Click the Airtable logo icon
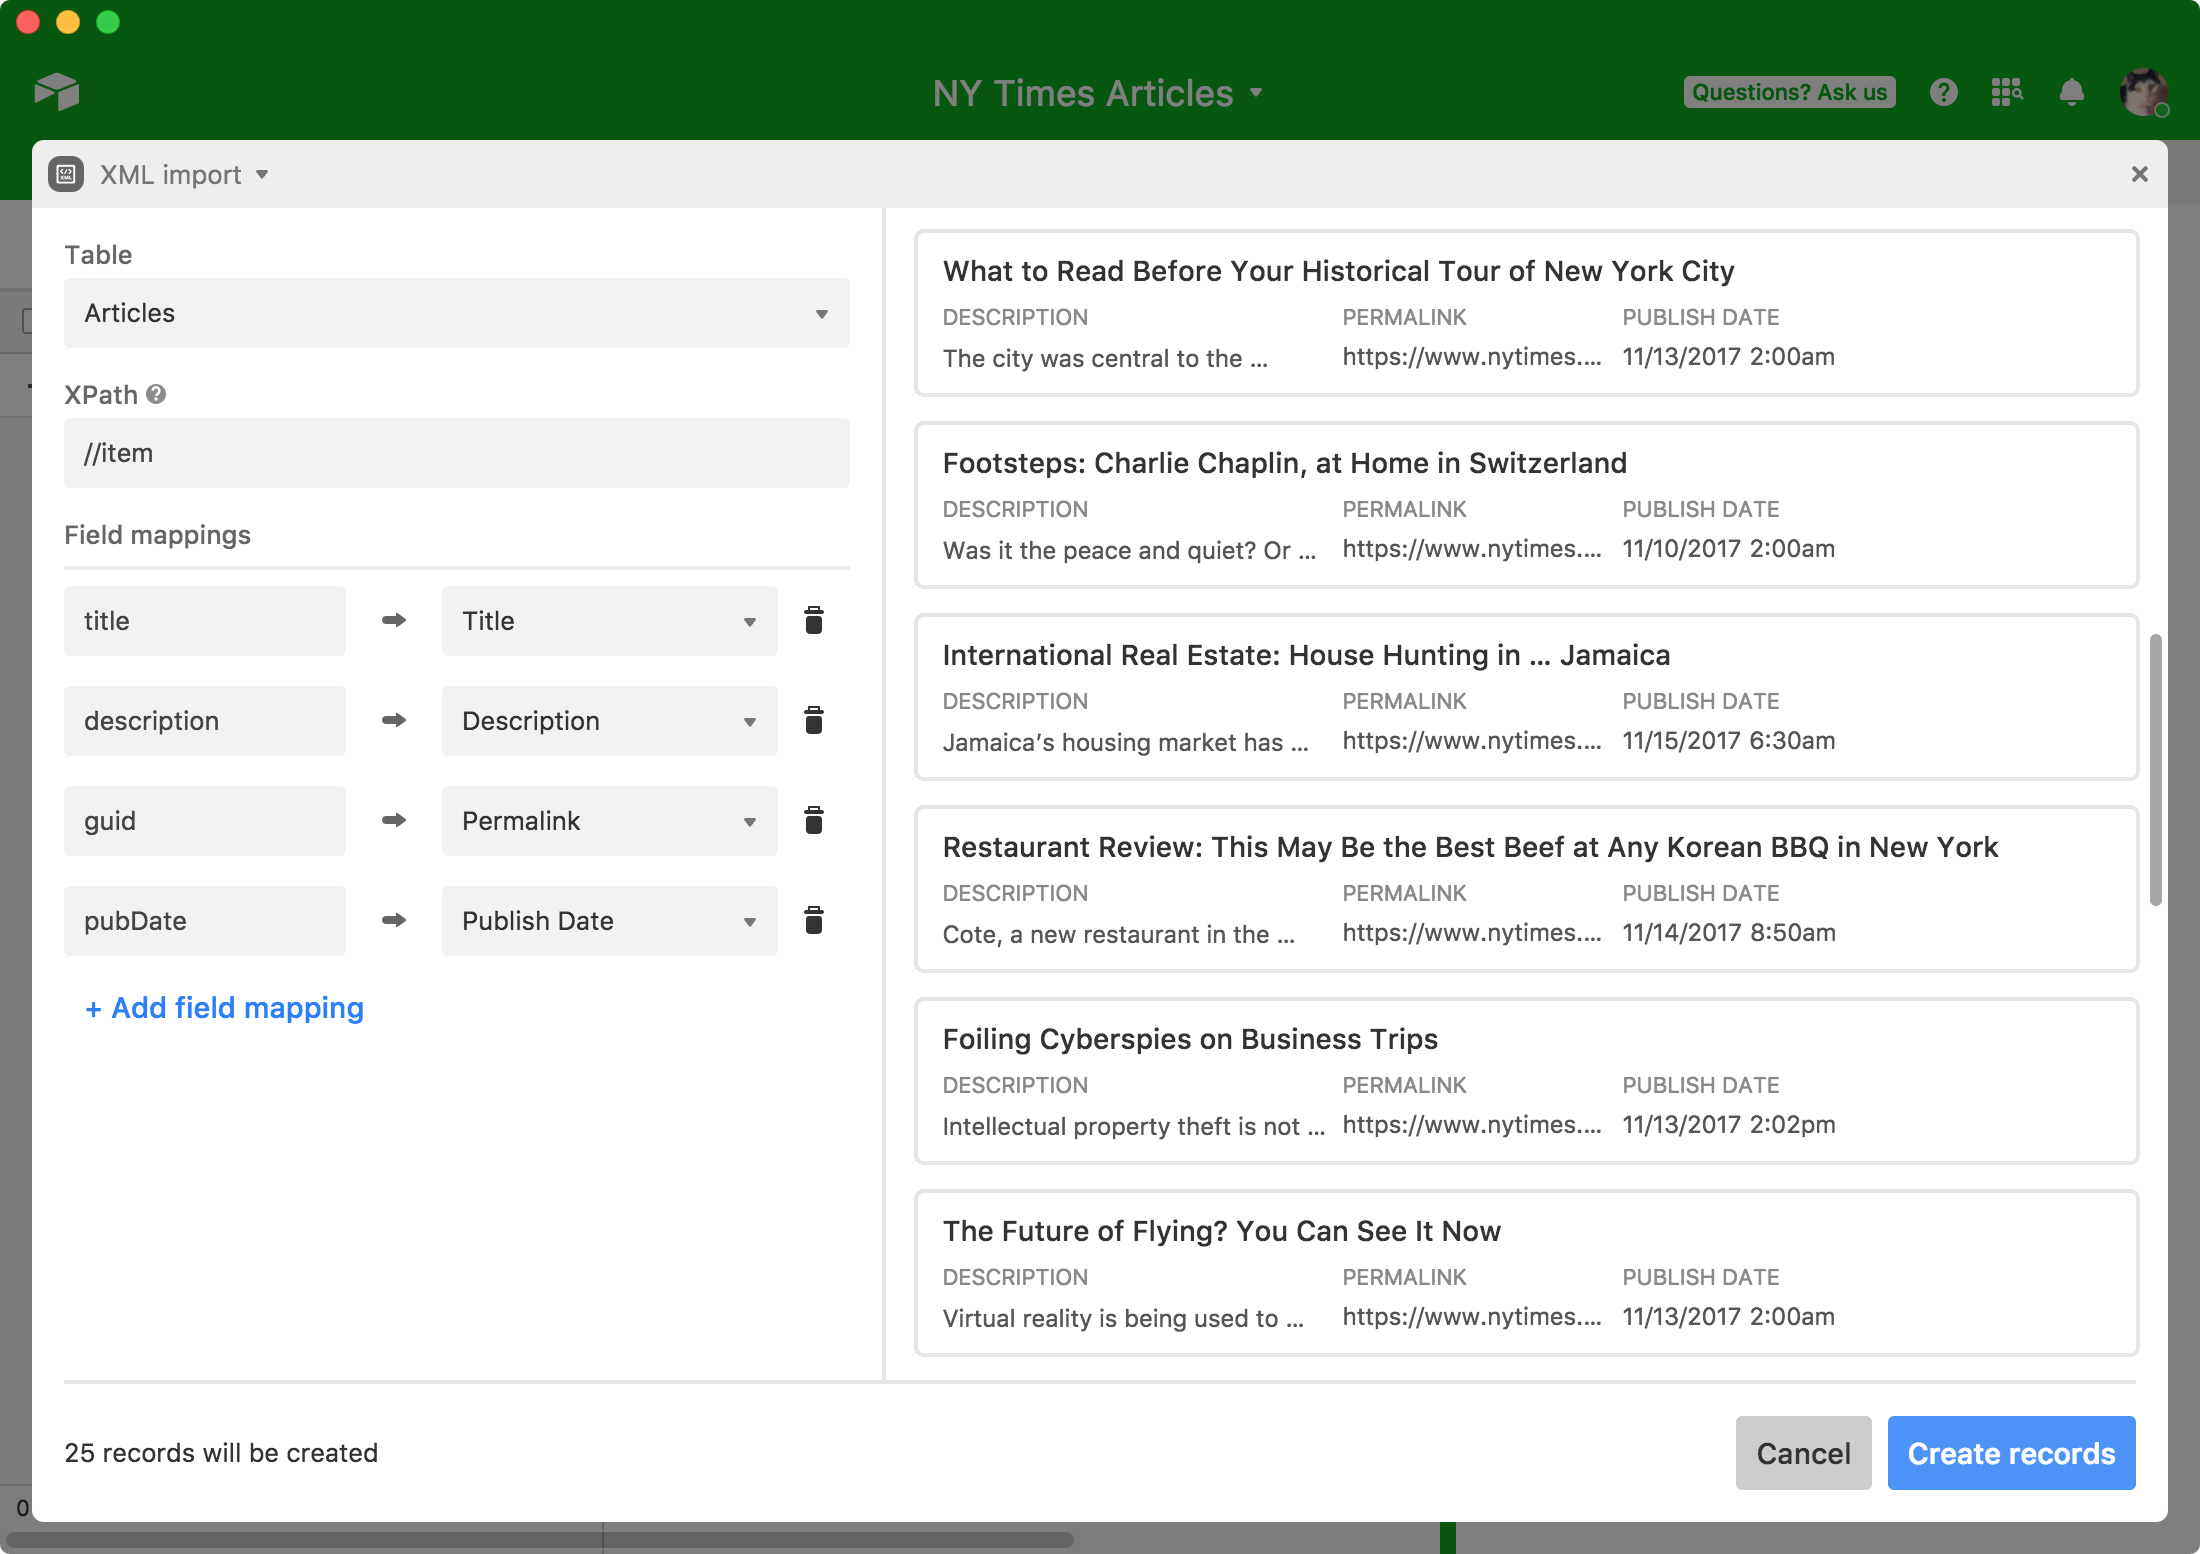This screenshot has width=2200, height=1554. coord(57,92)
